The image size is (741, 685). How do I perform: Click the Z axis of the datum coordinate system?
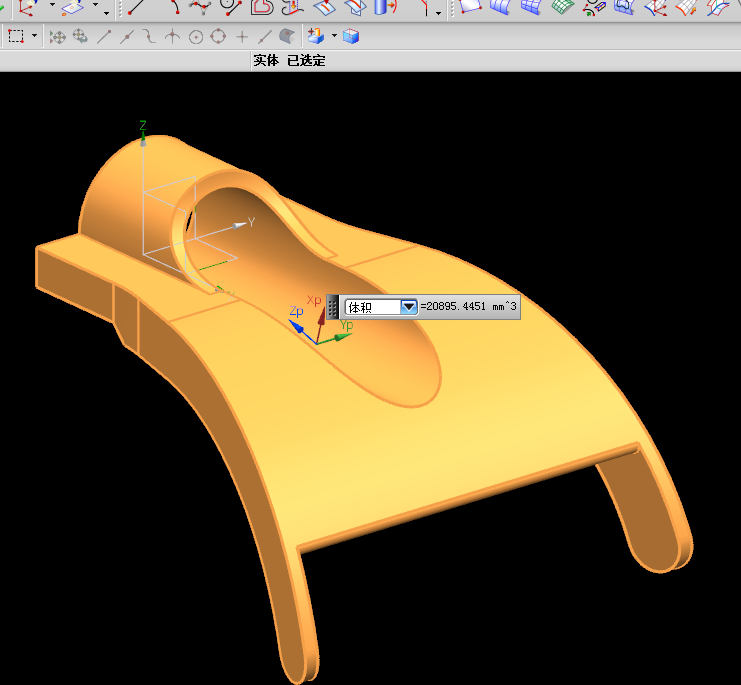pyautogui.click(x=143, y=134)
